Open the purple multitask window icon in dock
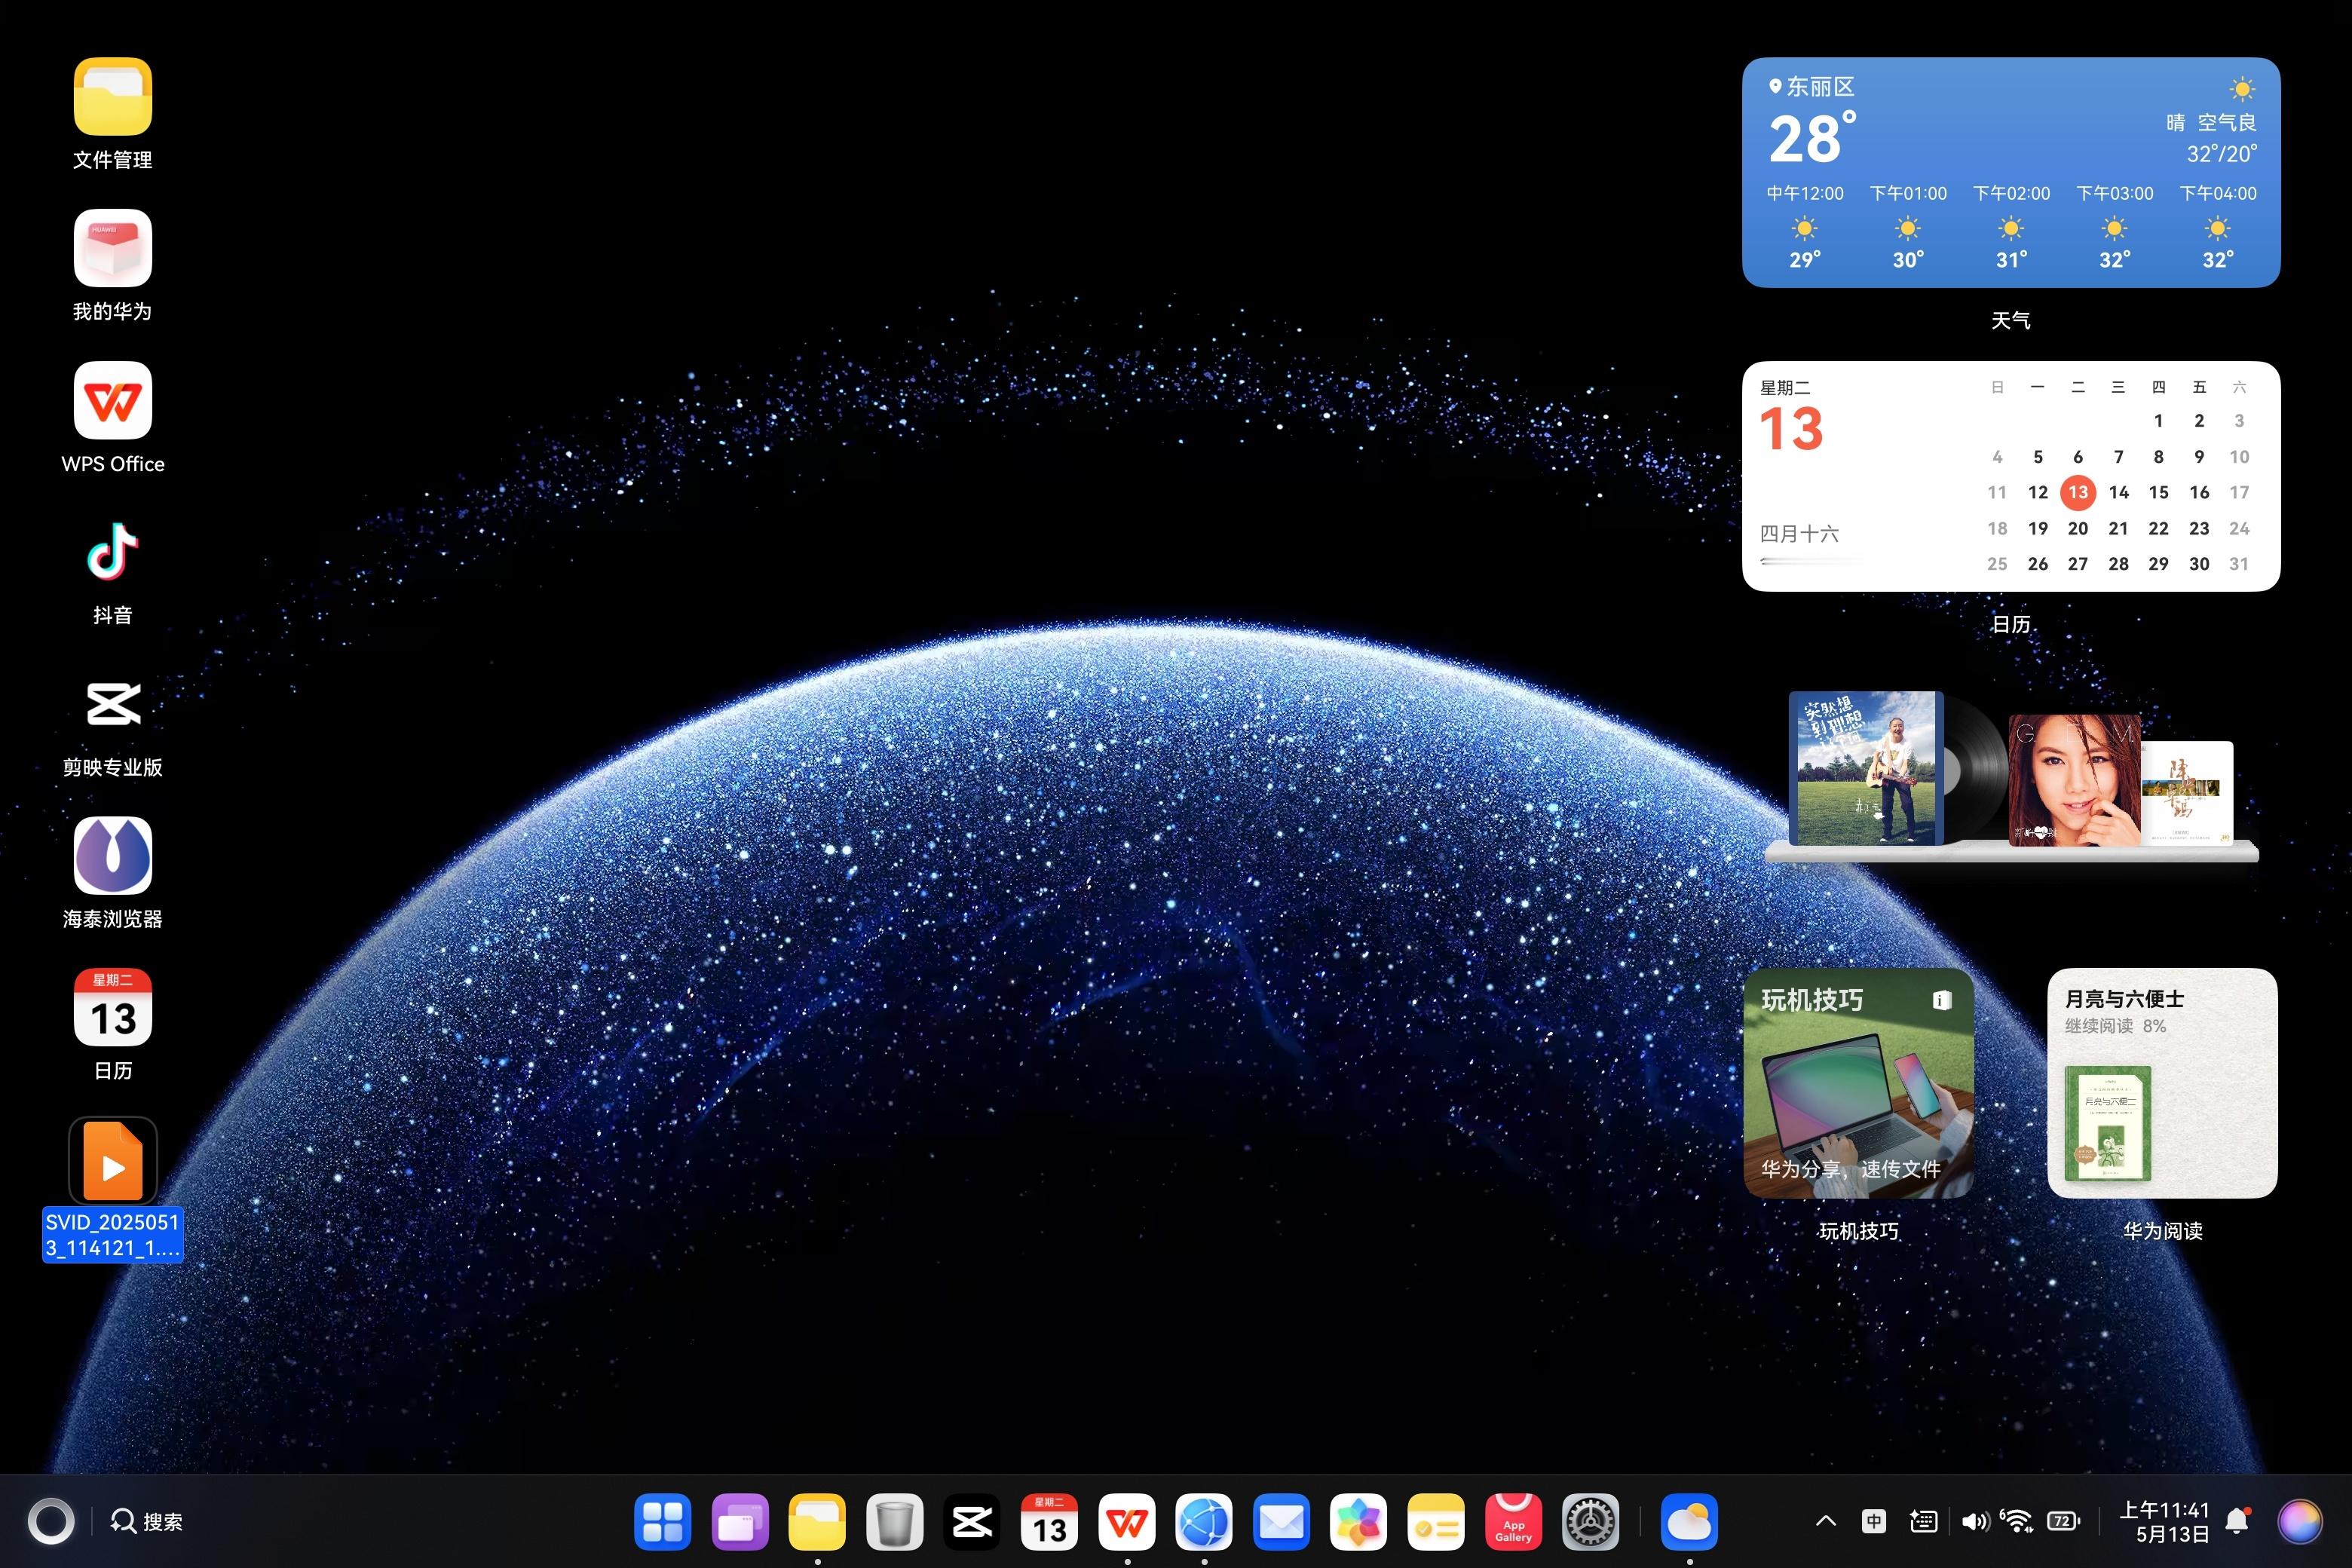The image size is (2352, 1568). tap(740, 1522)
